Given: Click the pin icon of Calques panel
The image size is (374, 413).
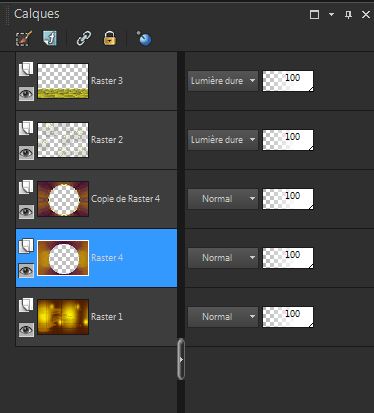Looking at the screenshot, I should (x=348, y=15).
